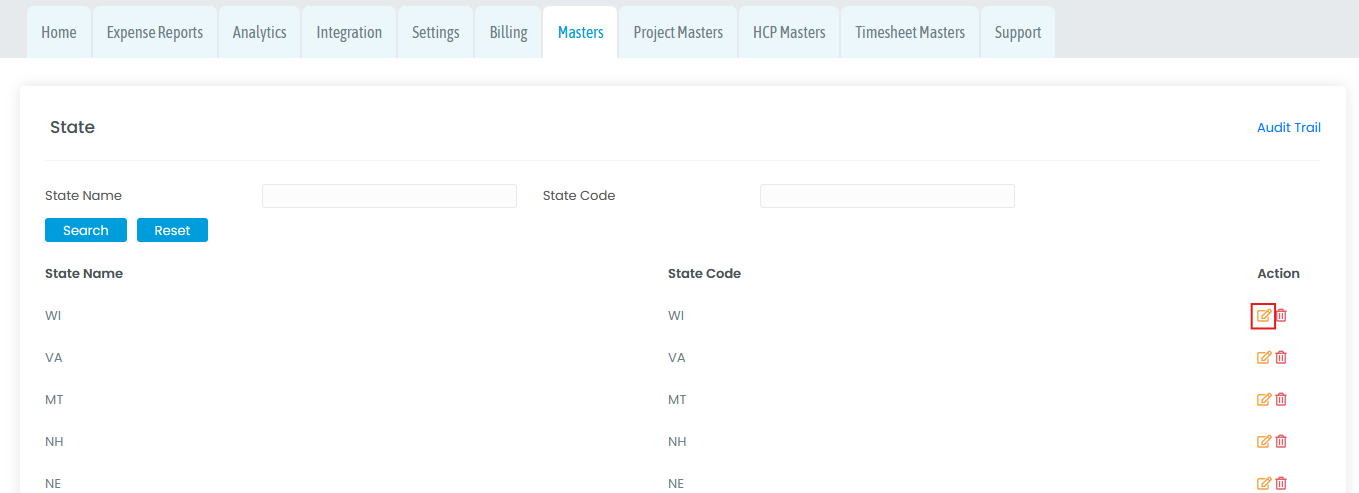Focus the State Code input field
This screenshot has width=1359, height=493.
(887, 196)
